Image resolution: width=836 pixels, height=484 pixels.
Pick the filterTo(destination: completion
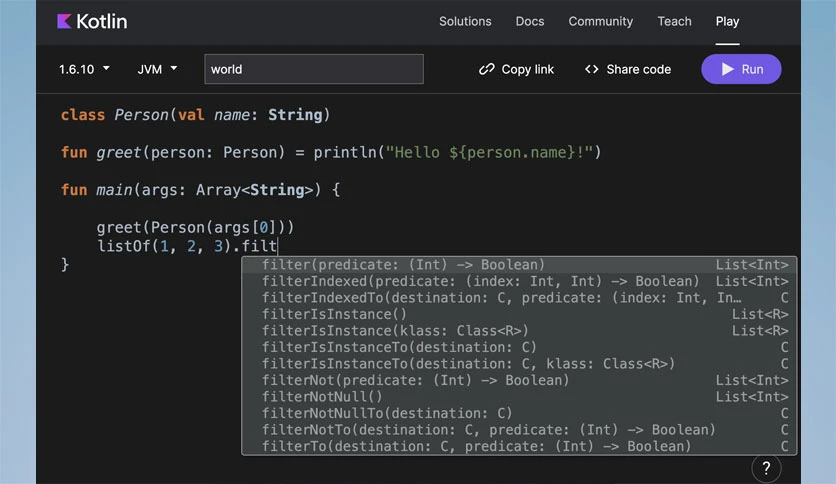519,447
